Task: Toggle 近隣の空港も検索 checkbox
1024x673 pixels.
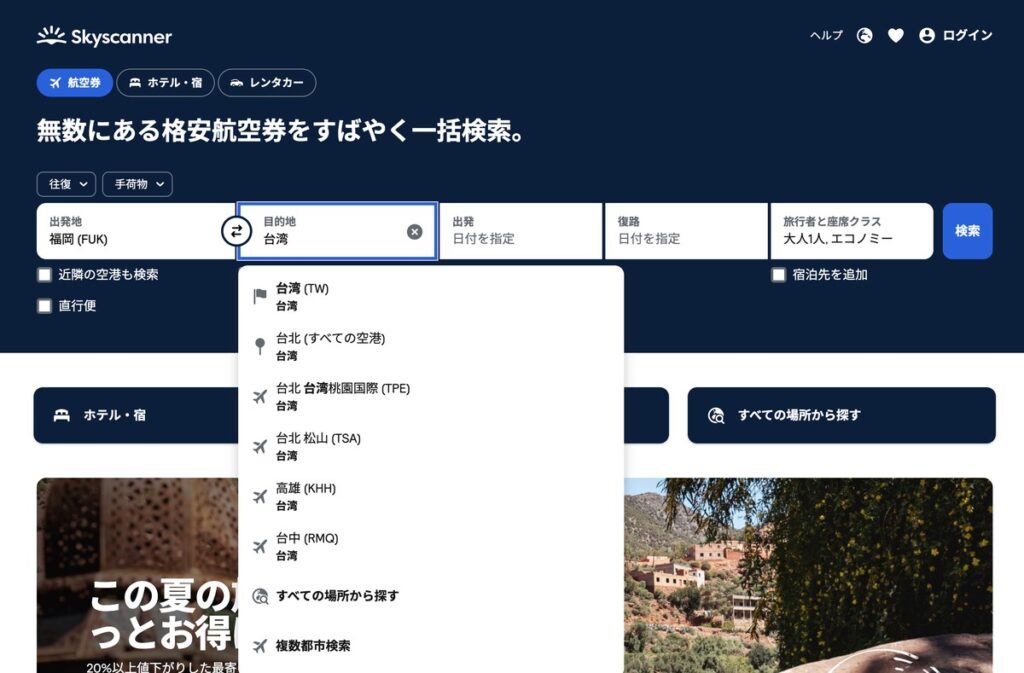Action: tap(44, 275)
